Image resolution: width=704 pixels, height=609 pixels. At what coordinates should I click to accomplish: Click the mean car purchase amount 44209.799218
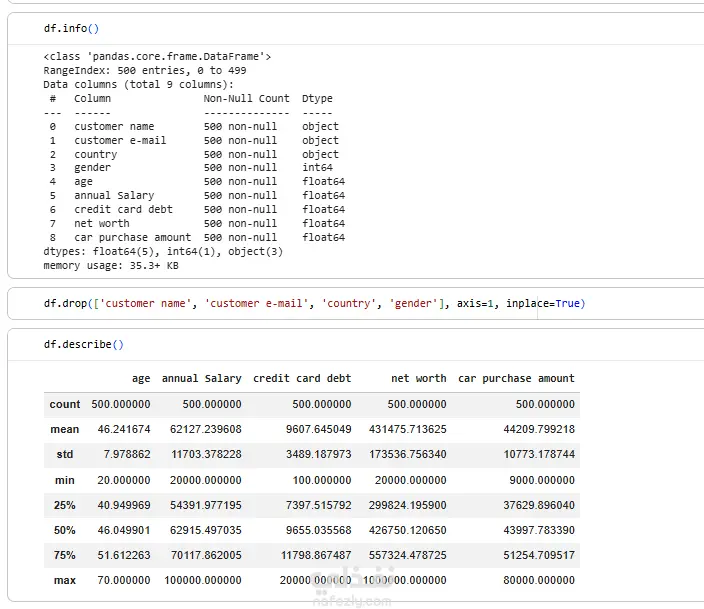(539, 429)
